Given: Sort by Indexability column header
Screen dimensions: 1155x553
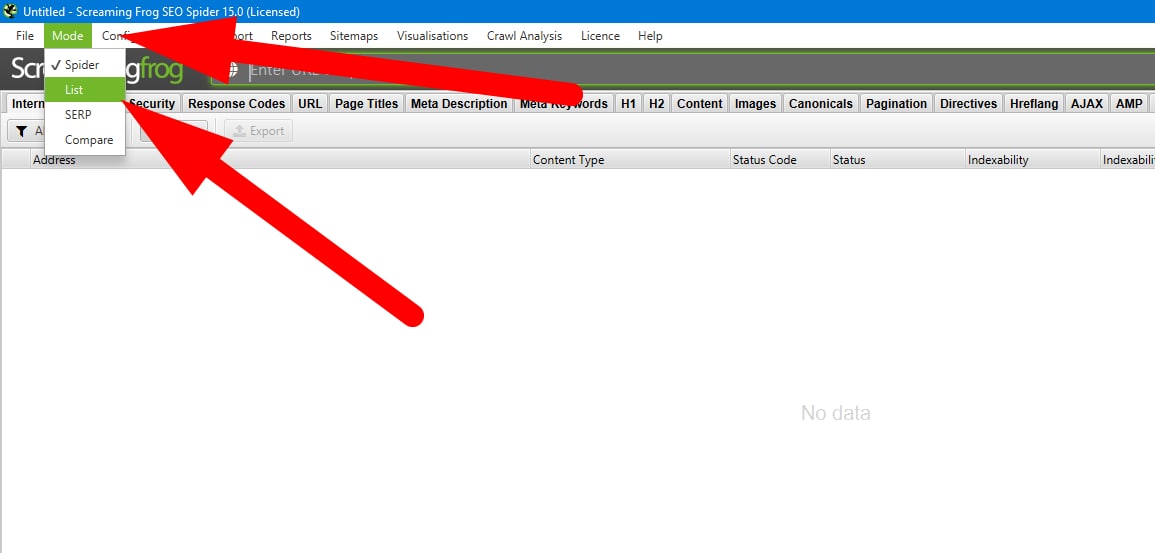Looking at the screenshot, I should tap(1032, 160).
